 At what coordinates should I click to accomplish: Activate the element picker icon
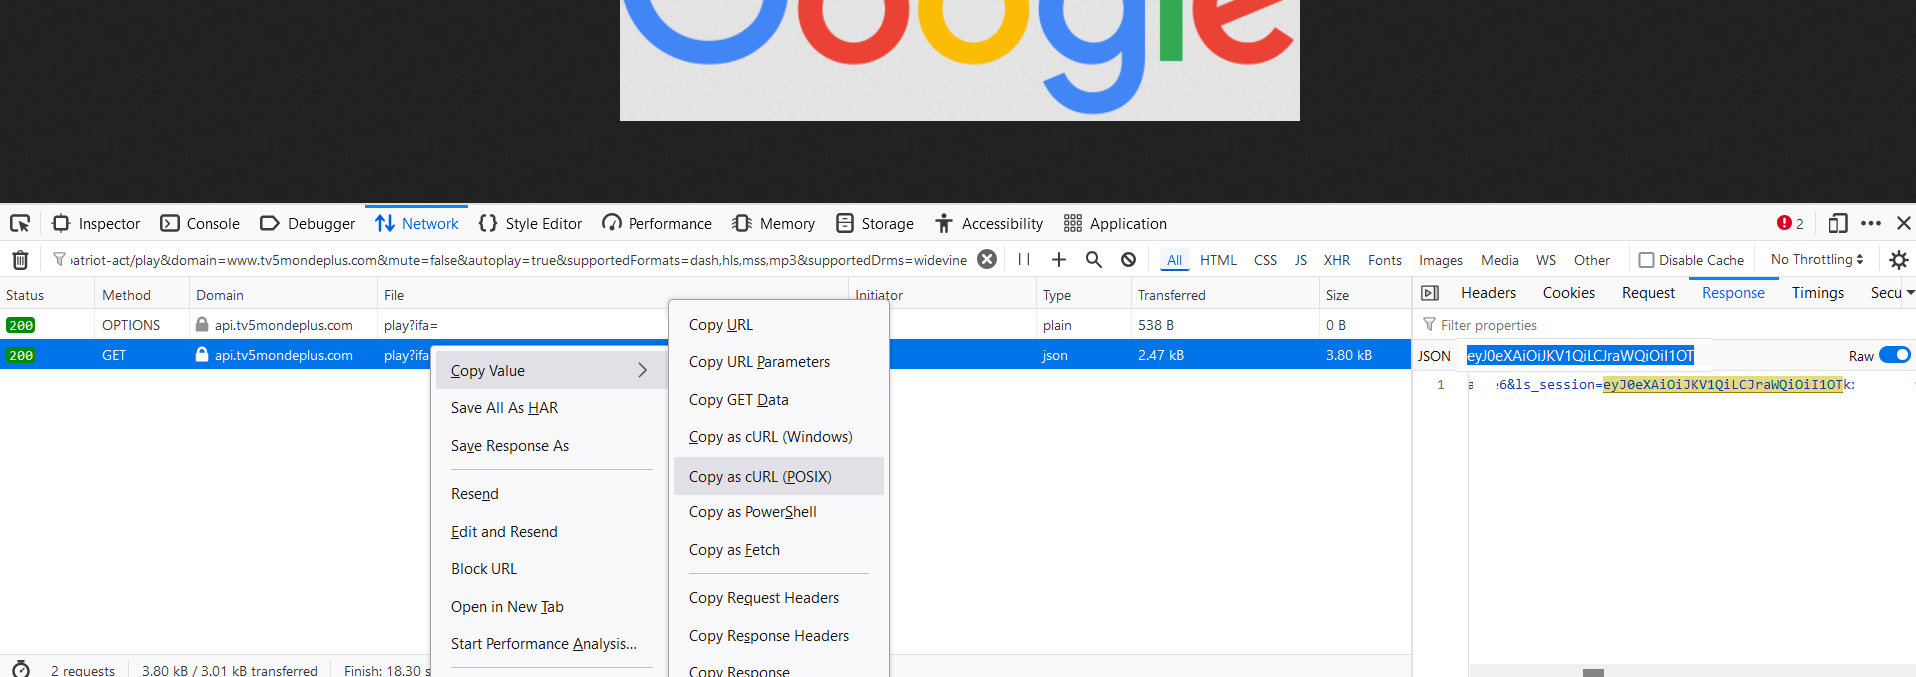pos(20,223)
